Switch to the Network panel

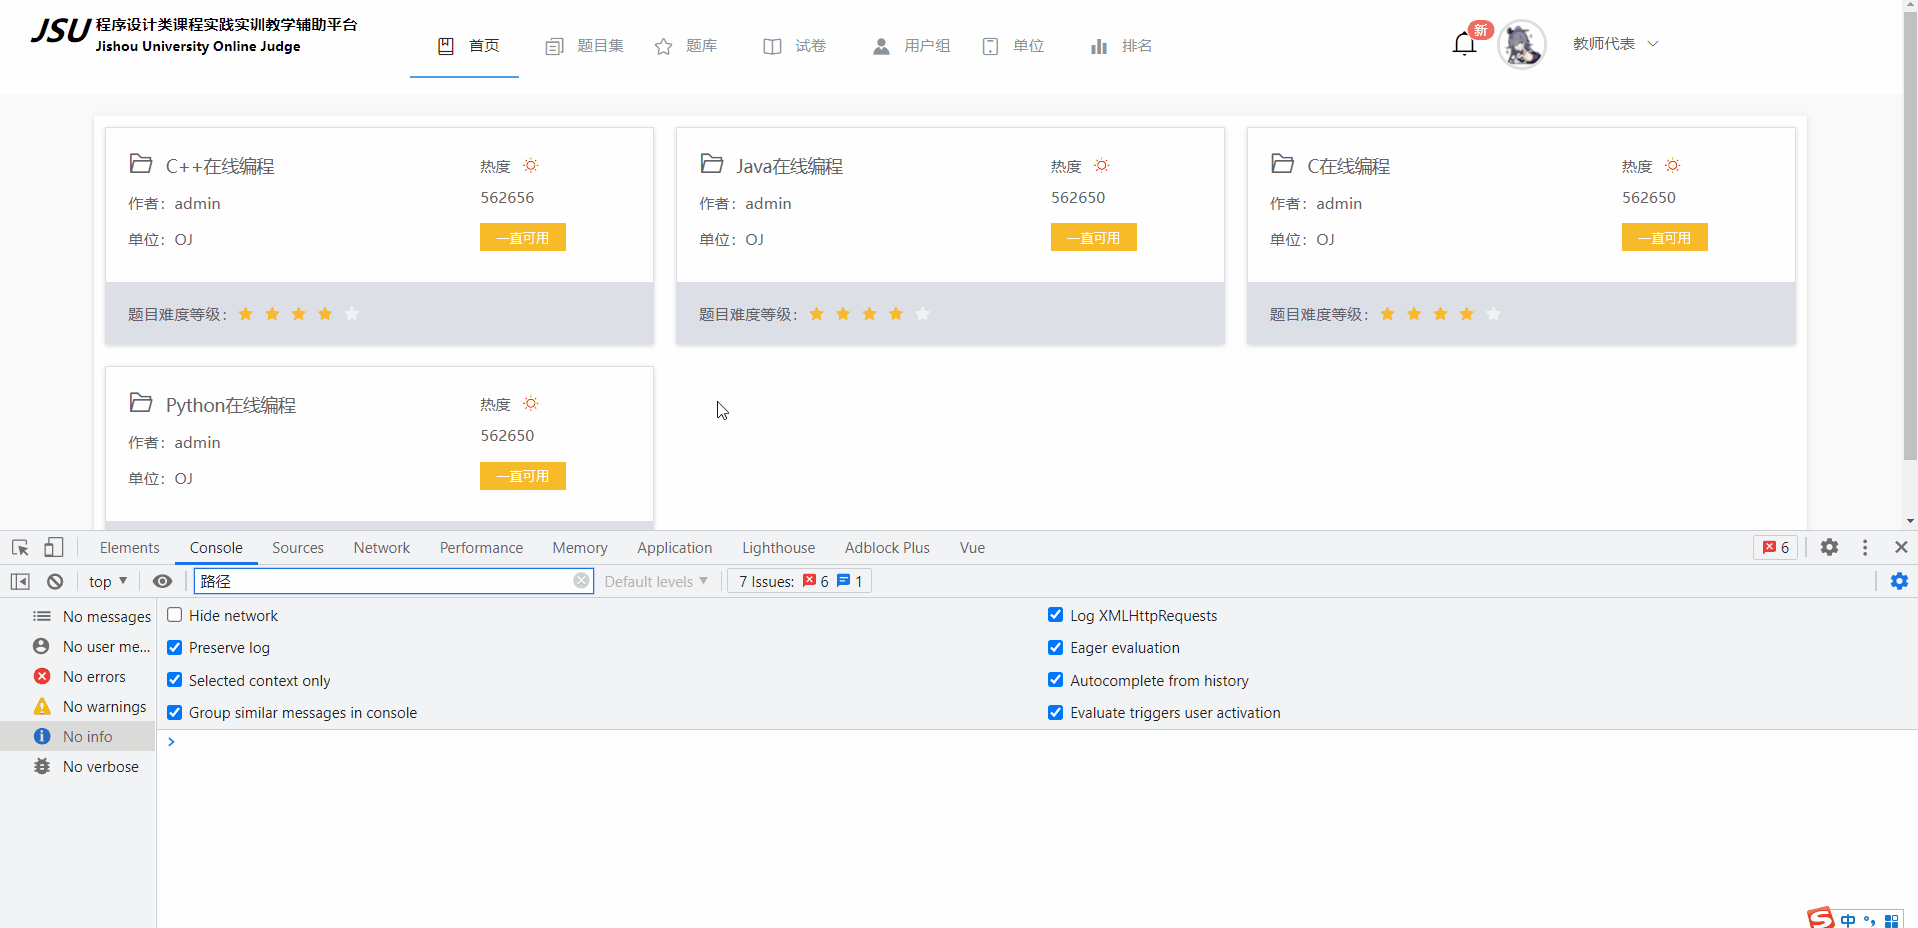pyautogui.click(x=382, y=548)
